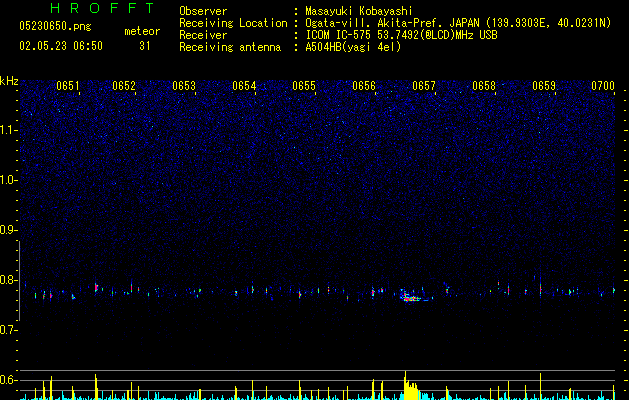Click the 0.6 frequency axis label

click(x=8, y=380)
